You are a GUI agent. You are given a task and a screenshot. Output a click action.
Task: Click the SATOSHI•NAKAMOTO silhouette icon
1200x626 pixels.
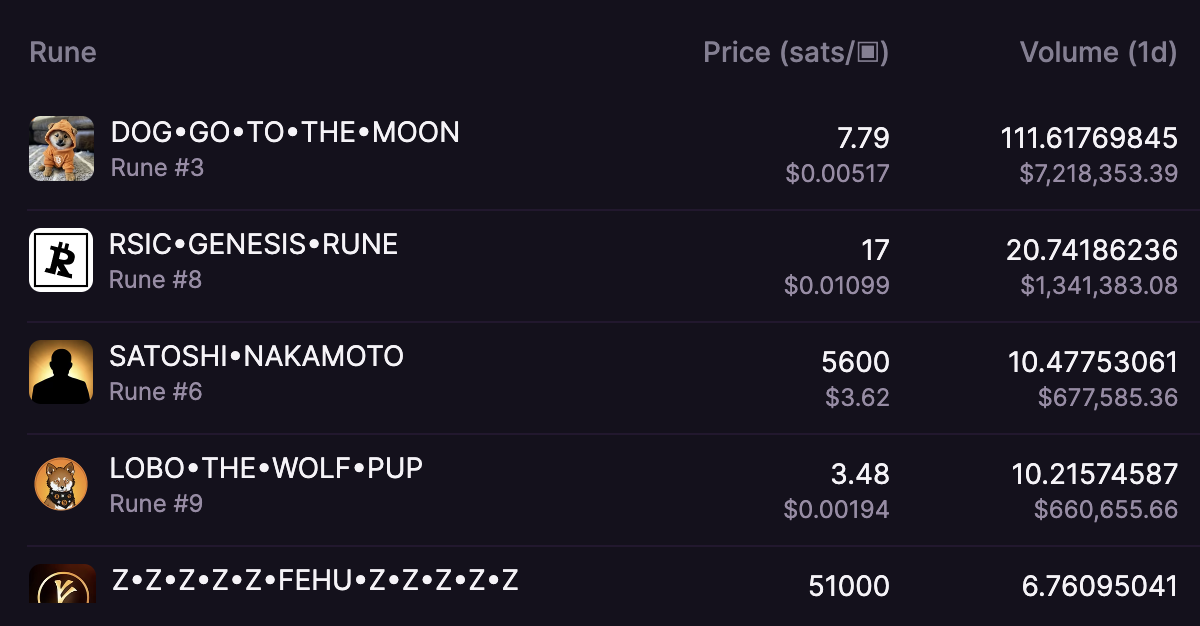(x=61, y=372)
